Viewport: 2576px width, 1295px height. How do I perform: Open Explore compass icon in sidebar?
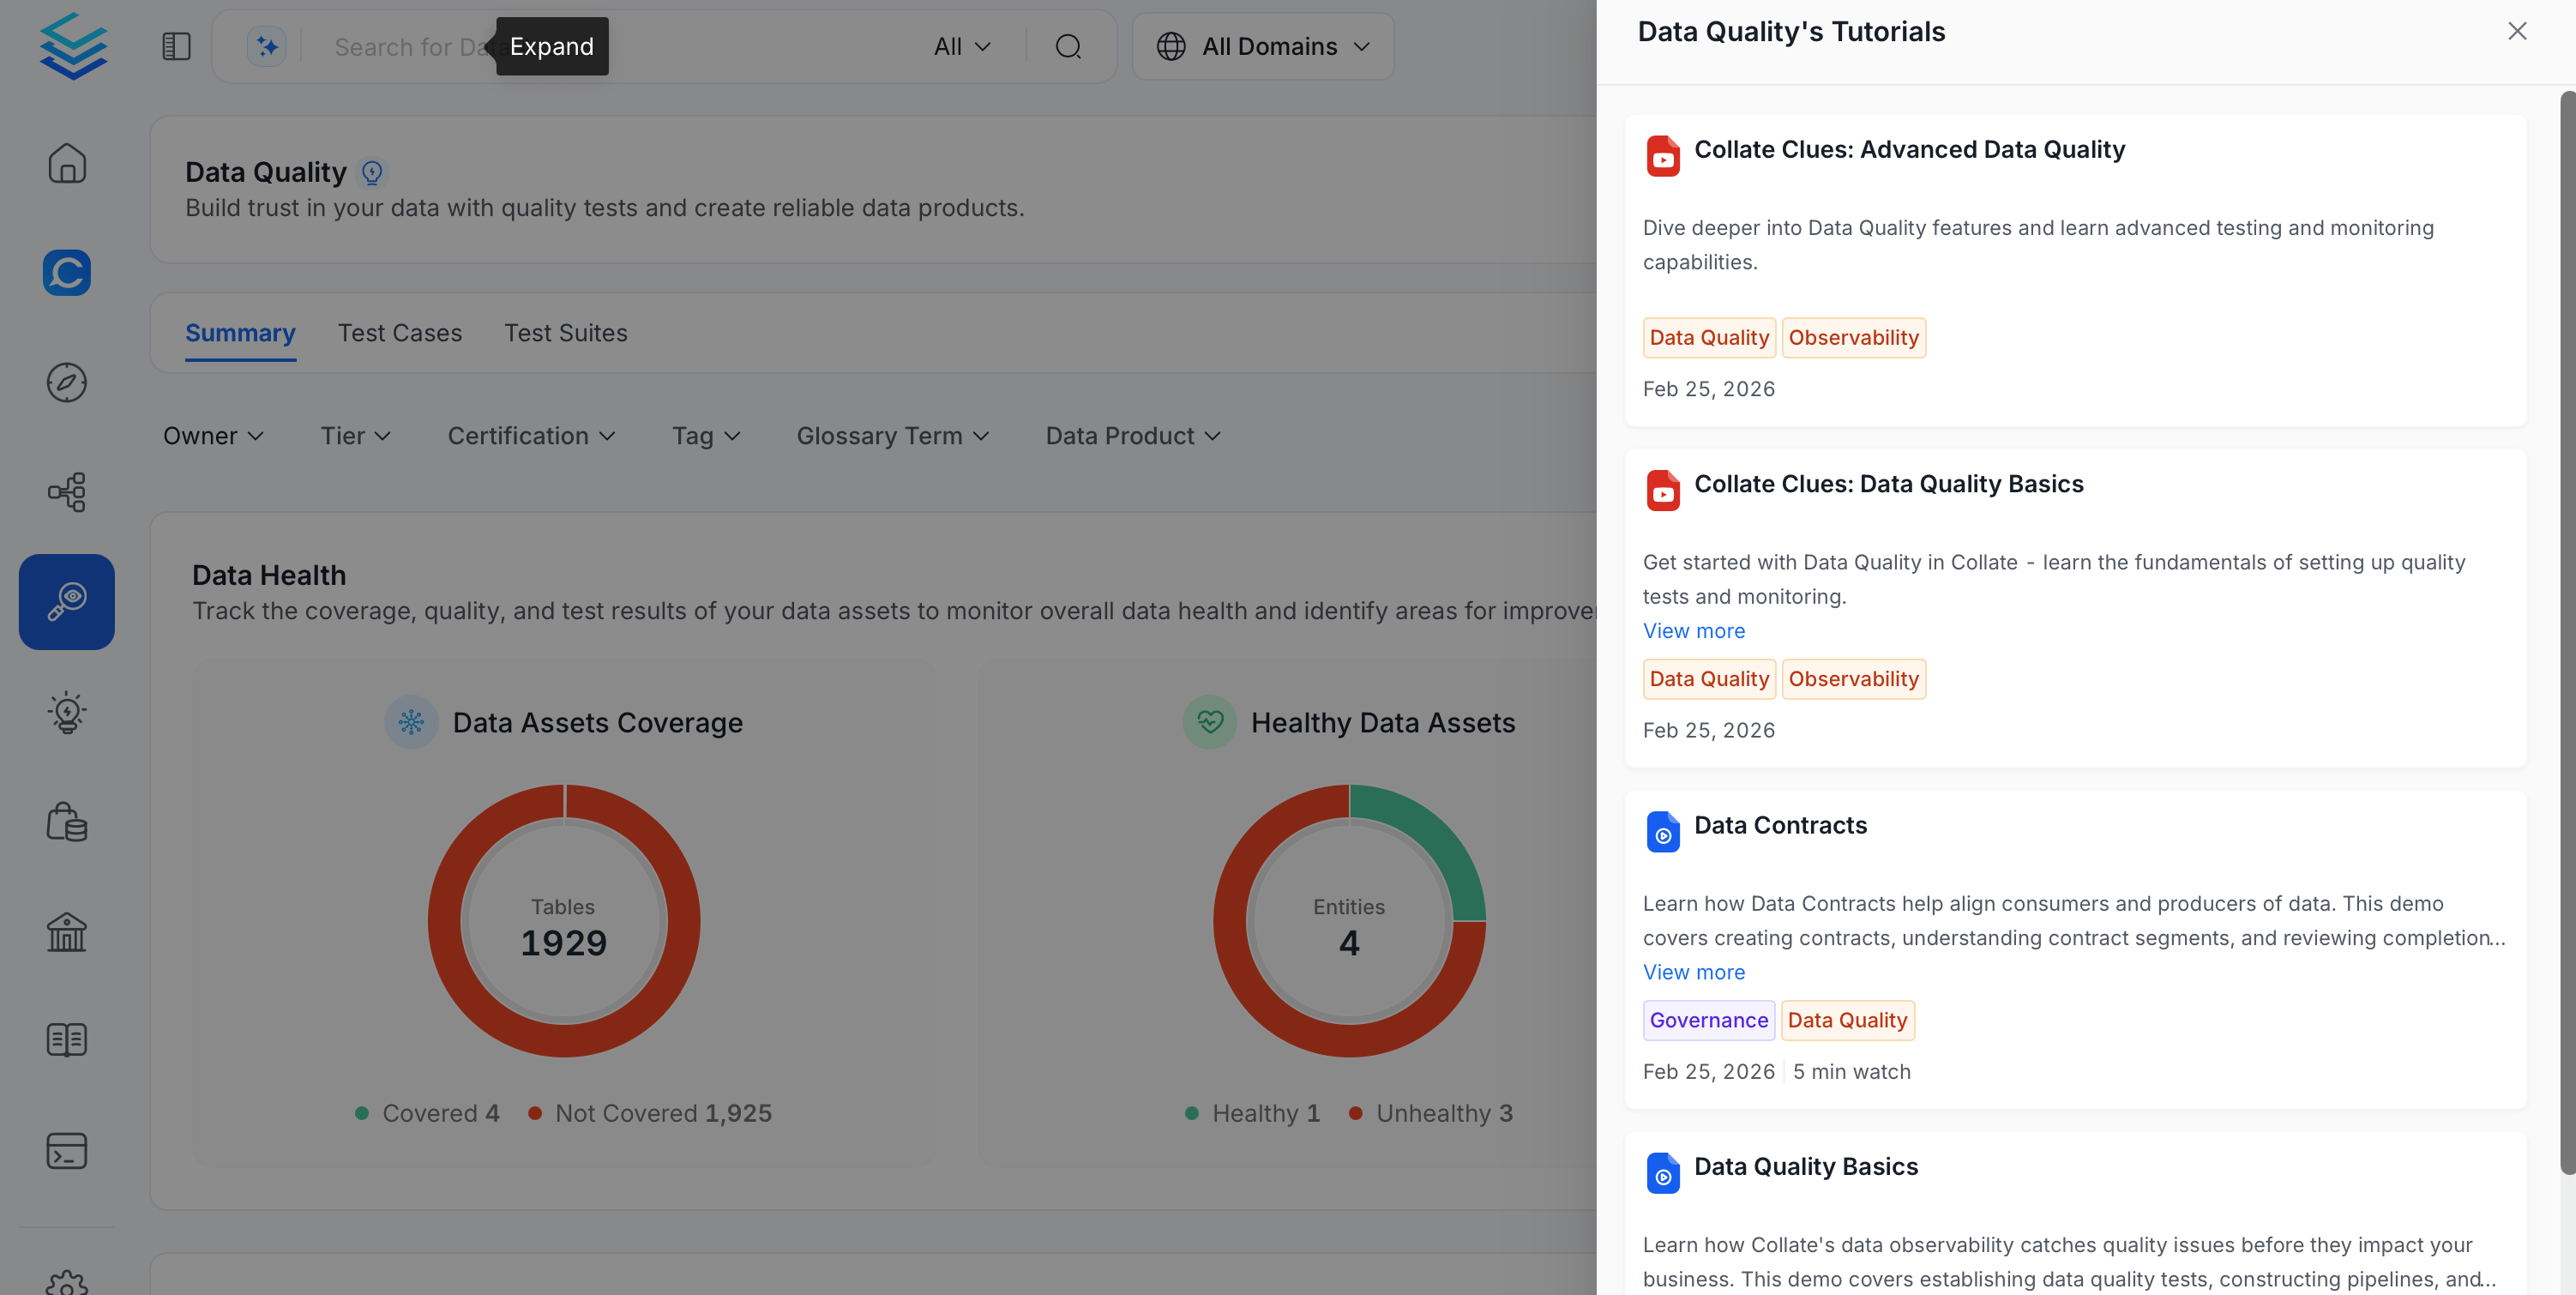[67, 382]
